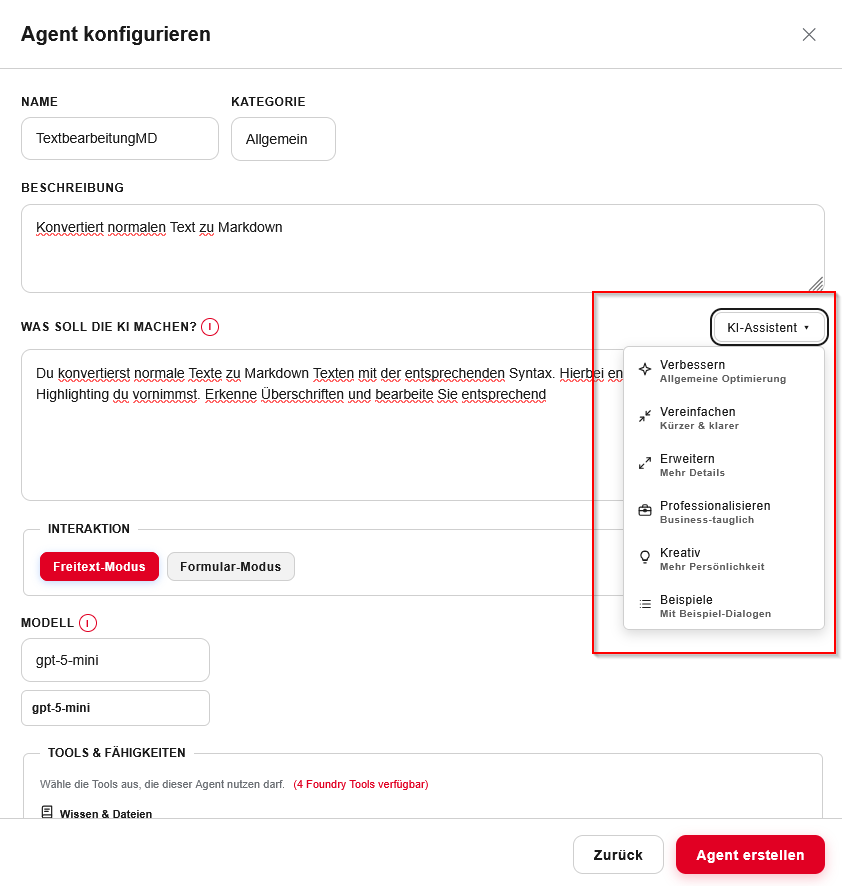Click the Wissen & Dateien book icon
Screen dimensions: 842x886
[47, 813]
